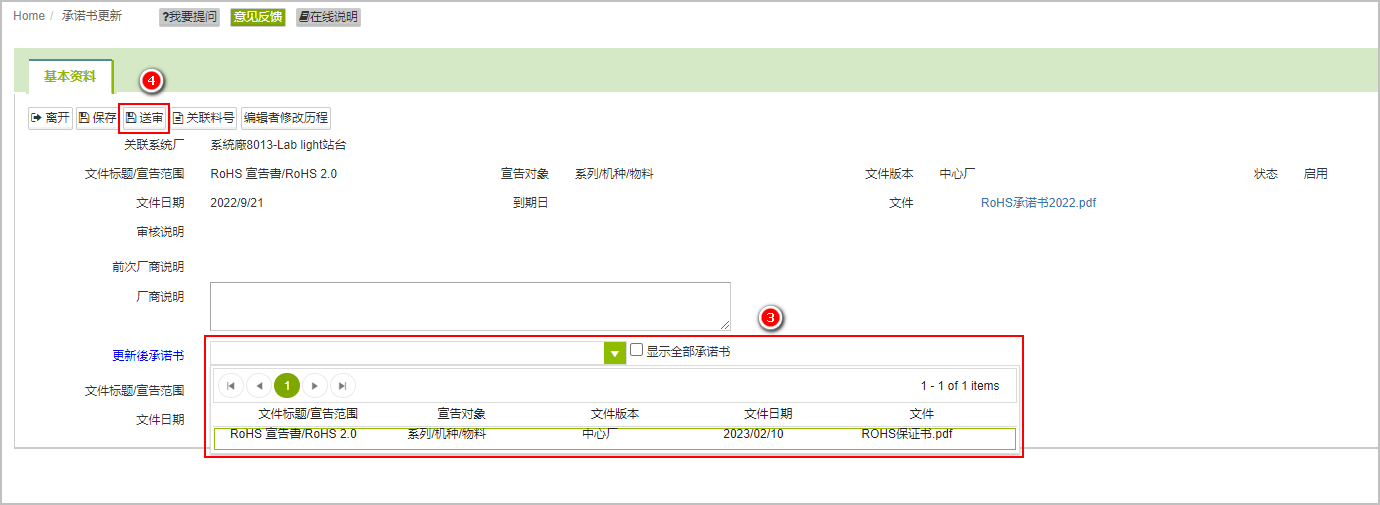
Task: Click the 意见反馈 feedback button
Action: pos(257,17)
